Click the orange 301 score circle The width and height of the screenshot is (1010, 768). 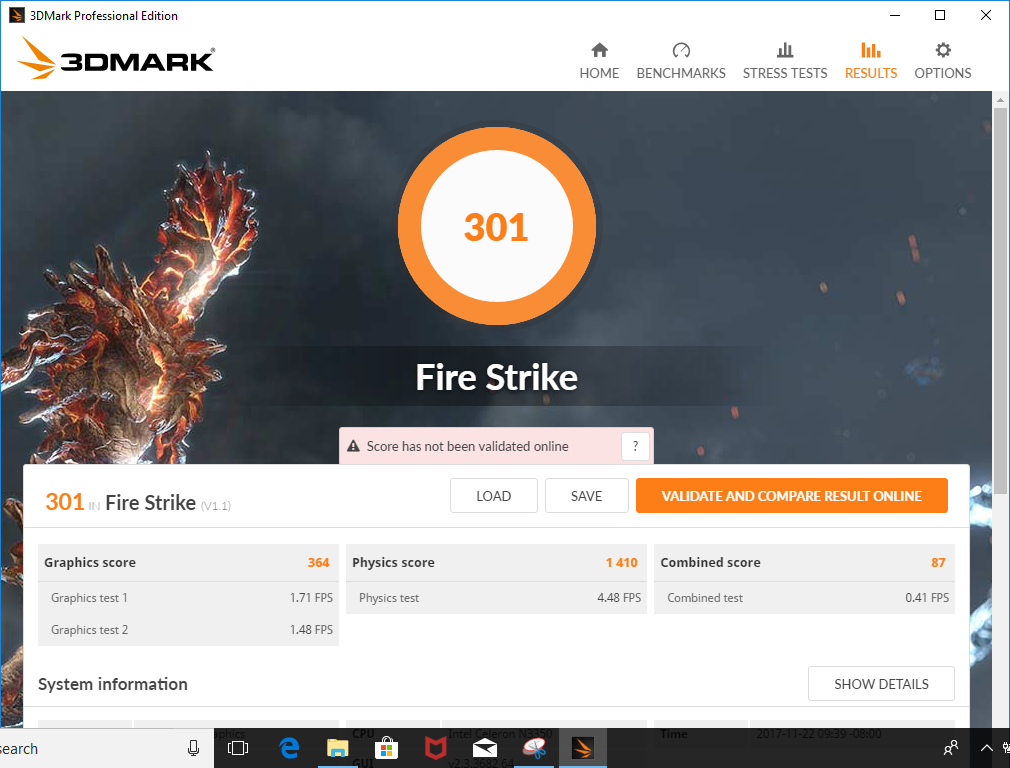[x=497, y=226]
